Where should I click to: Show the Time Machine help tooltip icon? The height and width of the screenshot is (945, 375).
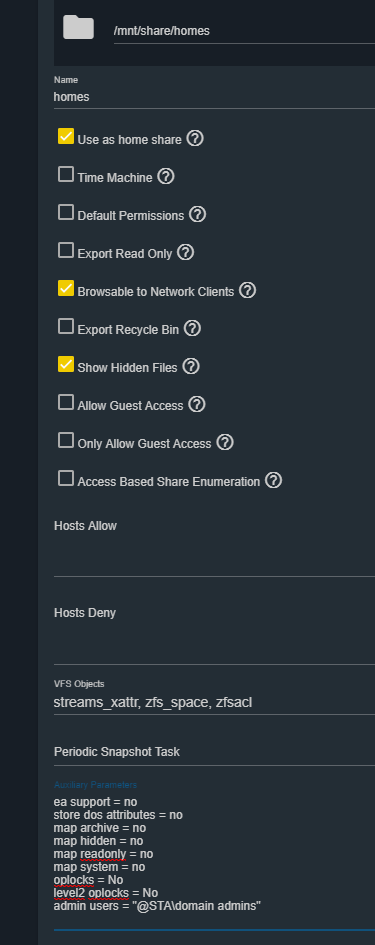(166, 177)
